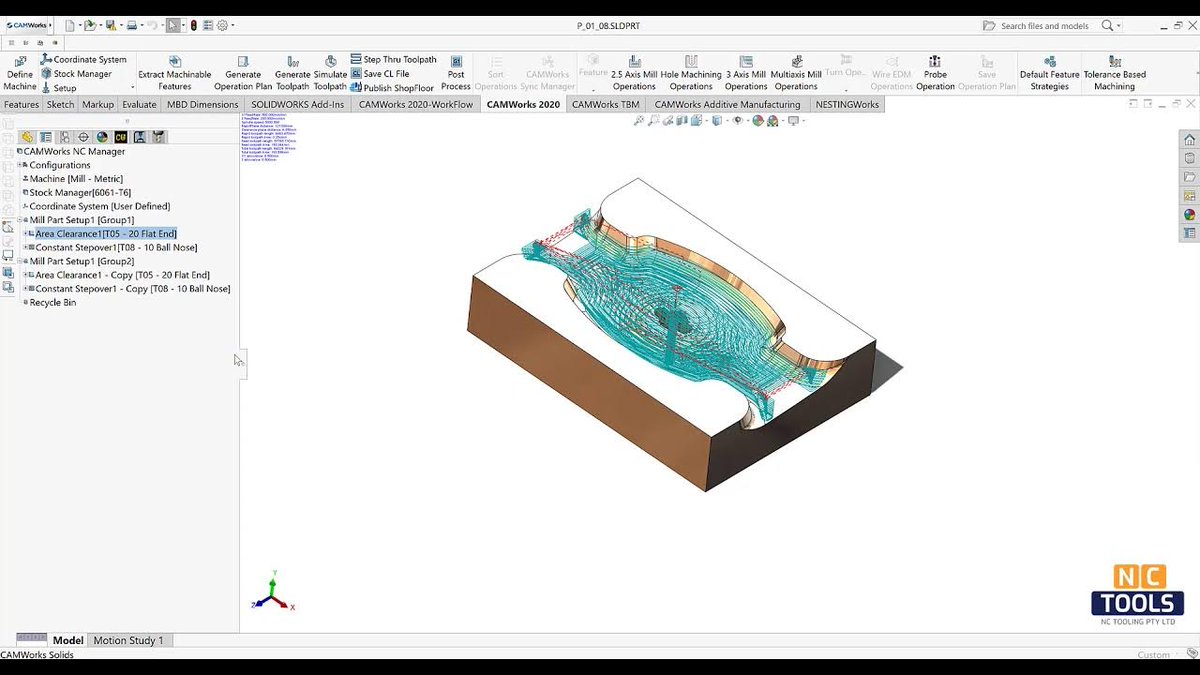Open the Turn Operations dropdown arrow
The height and width of the screenshot is (675, 1200).
click(x=846, y=89)
